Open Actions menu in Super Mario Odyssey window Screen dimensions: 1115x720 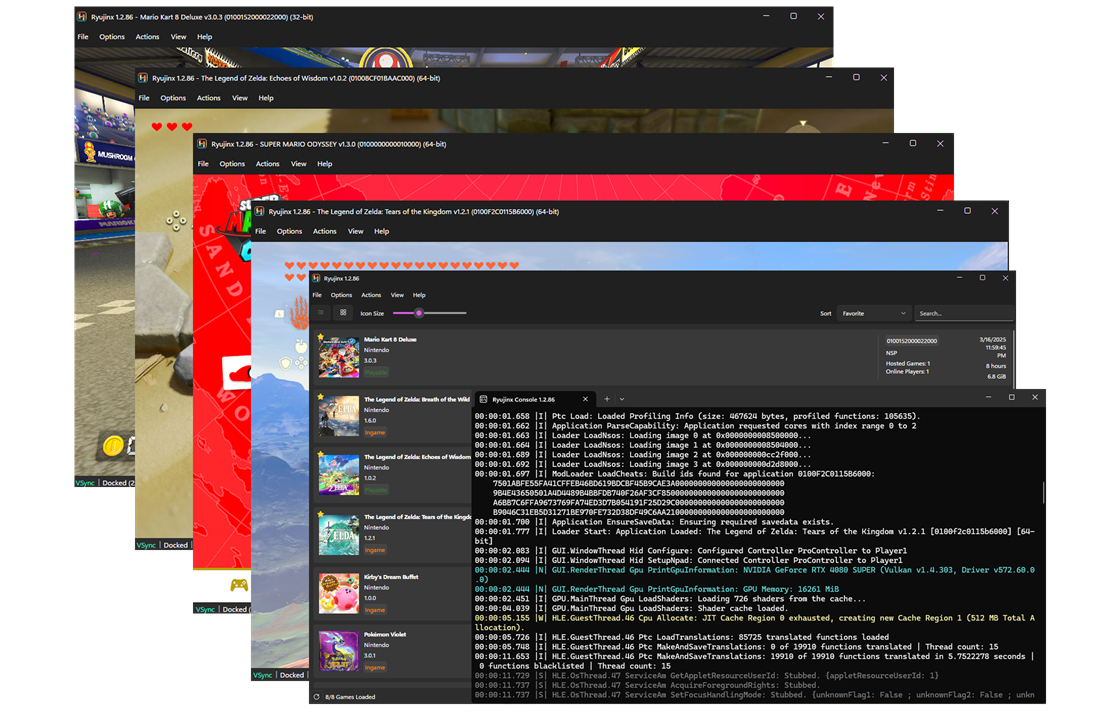[x=267, y=164]
